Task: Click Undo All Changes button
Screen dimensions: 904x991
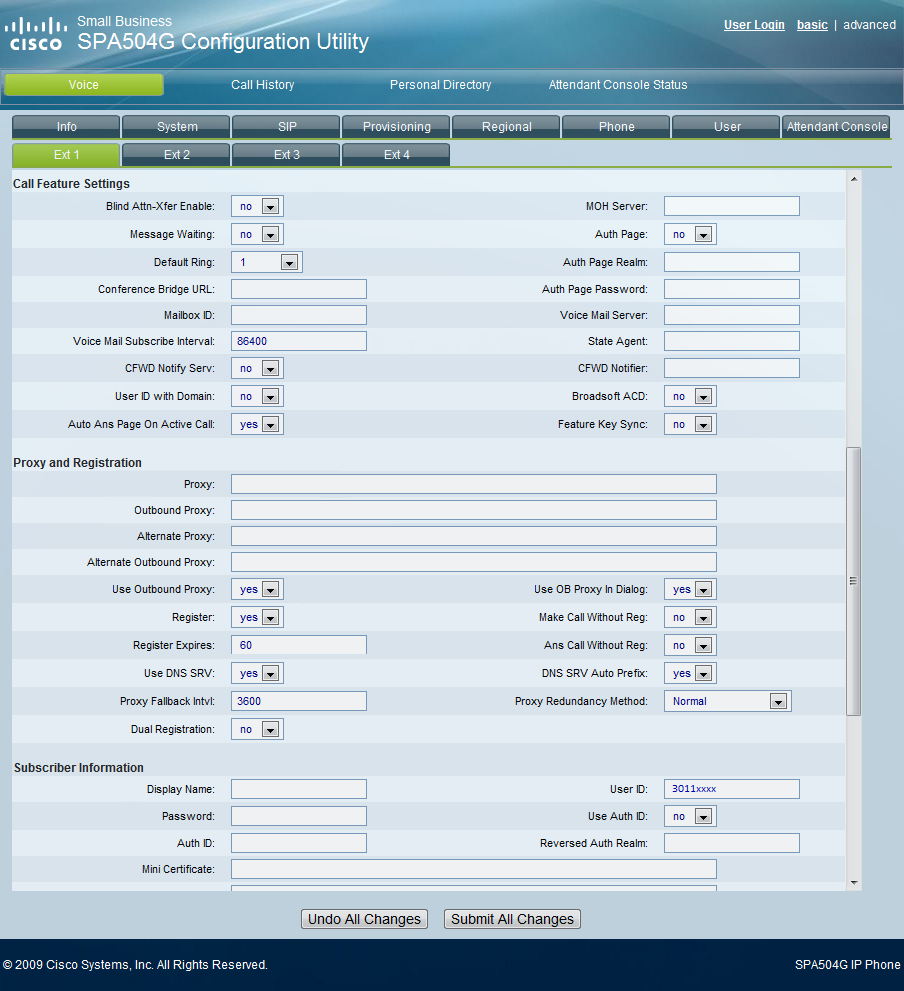Action: click(364, 919)
